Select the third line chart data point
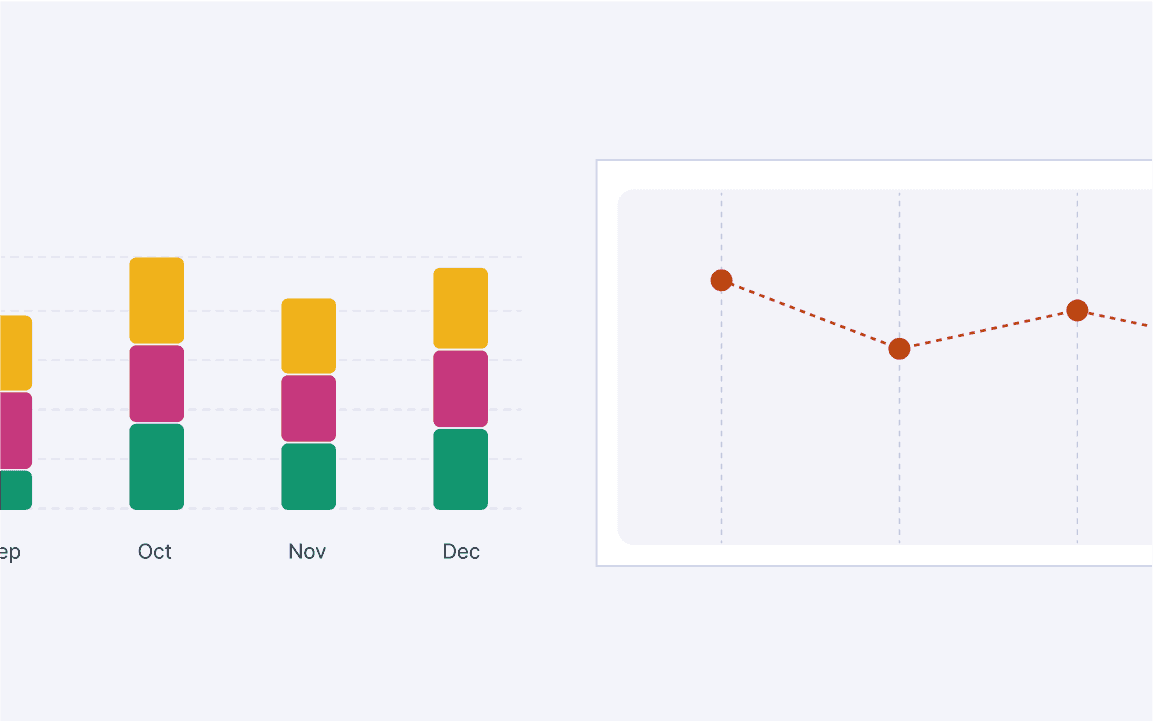Viewport: 1153px width, 721px height. click(1077, 310)
